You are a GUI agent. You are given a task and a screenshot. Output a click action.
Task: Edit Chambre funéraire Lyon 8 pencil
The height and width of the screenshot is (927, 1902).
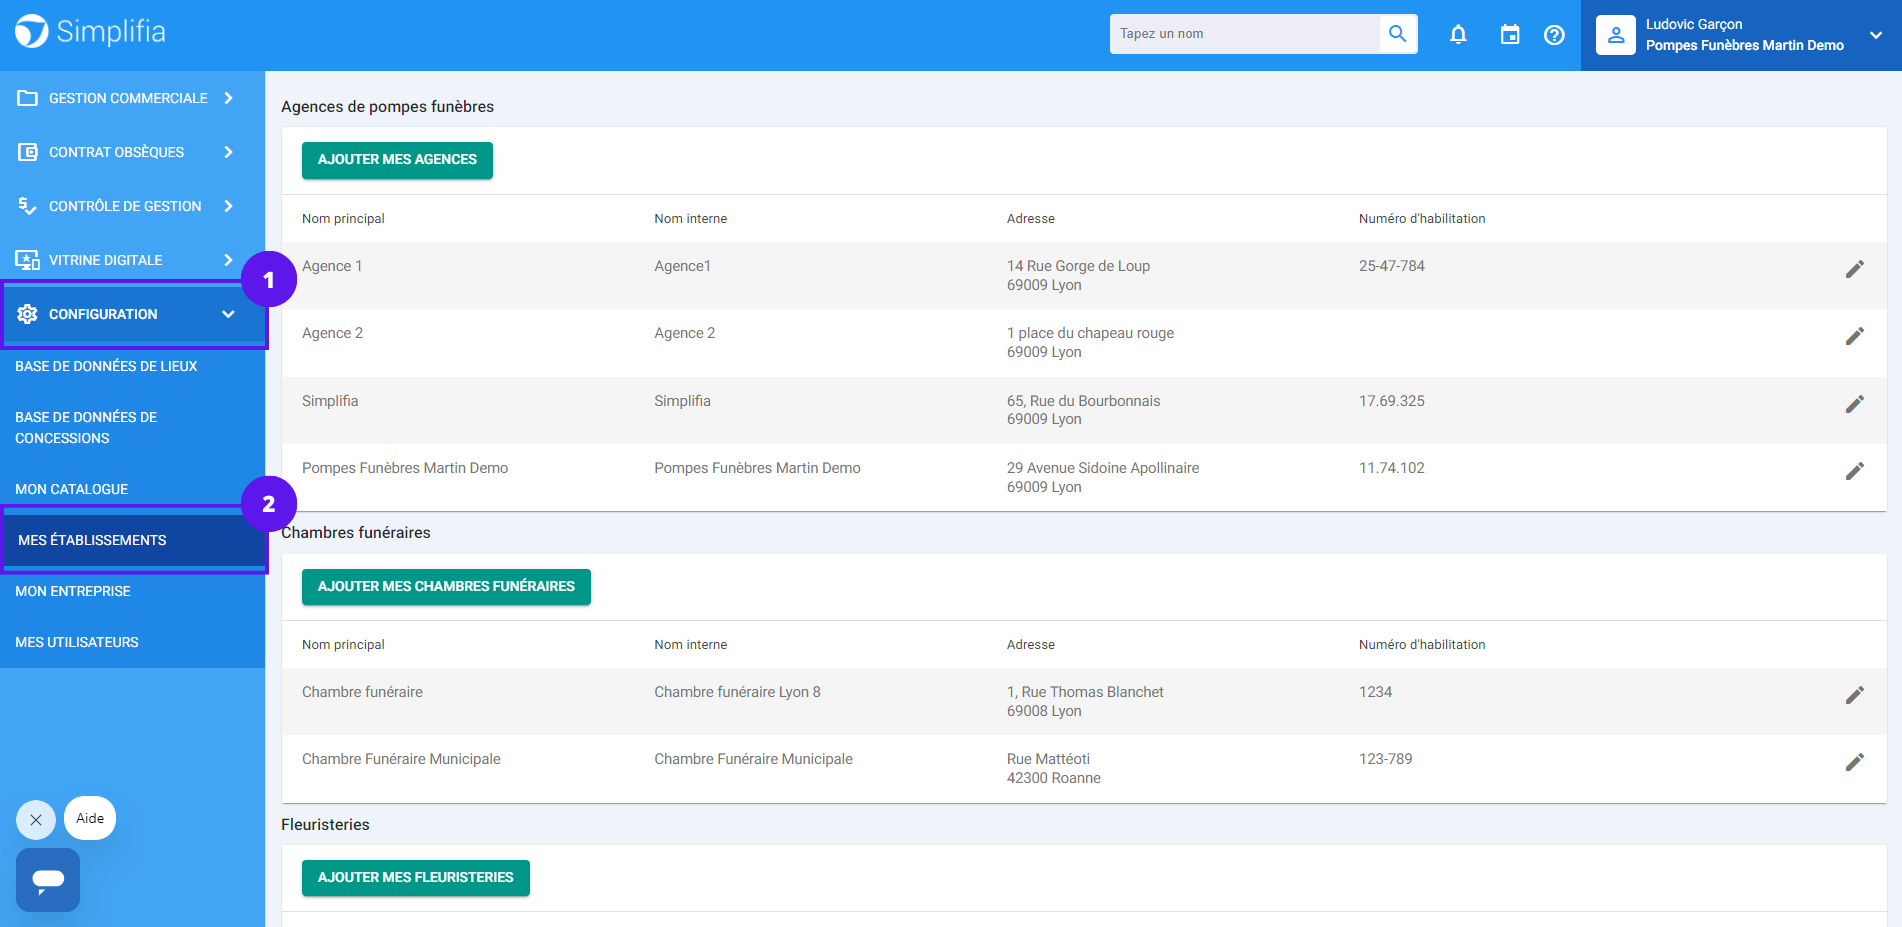pyautogui.click(x=1855, y=695)
